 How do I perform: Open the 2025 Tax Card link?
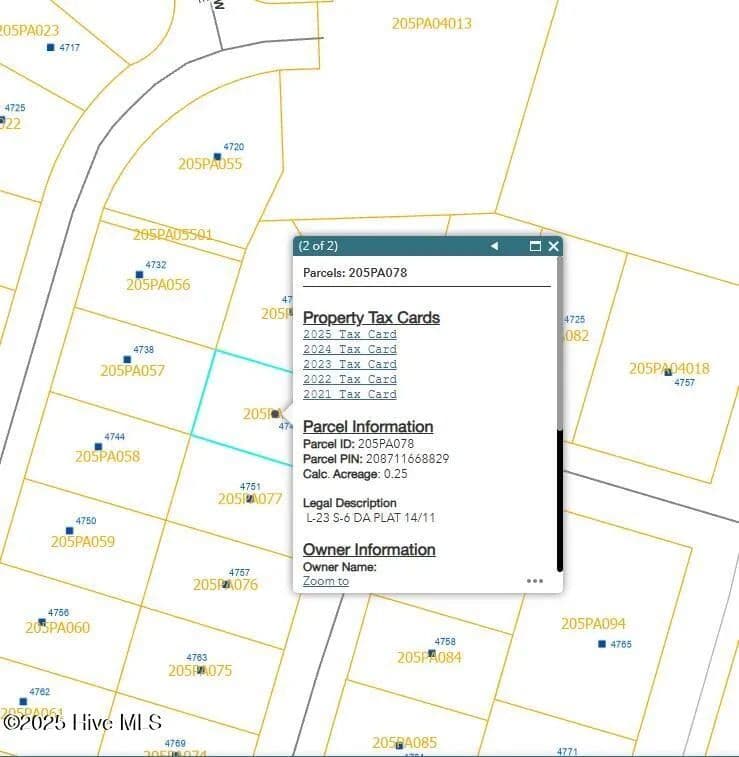click(x=350, y=335)
